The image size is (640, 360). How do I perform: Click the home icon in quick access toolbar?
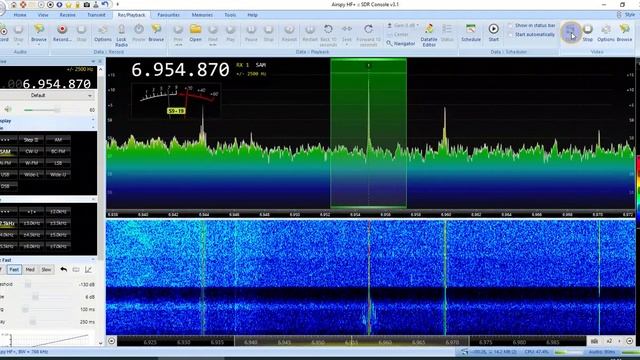[13, 4]
